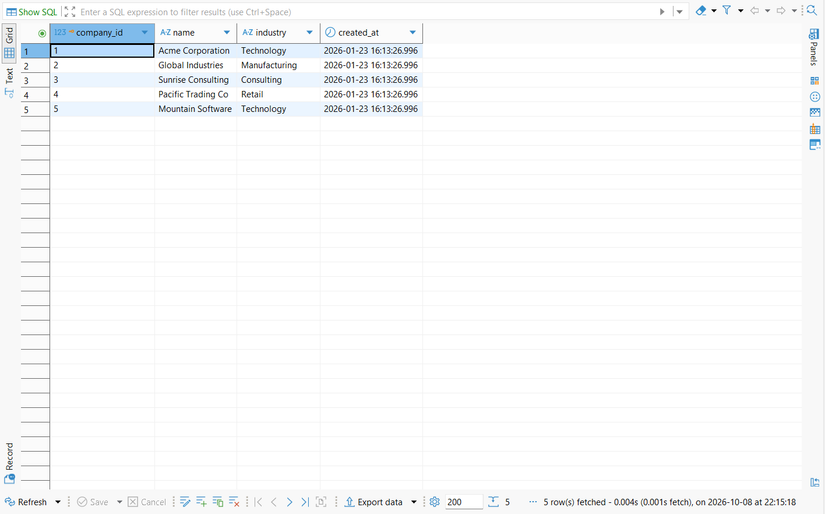Select the Sunrise Consulting cell

(x=196, y=80)
